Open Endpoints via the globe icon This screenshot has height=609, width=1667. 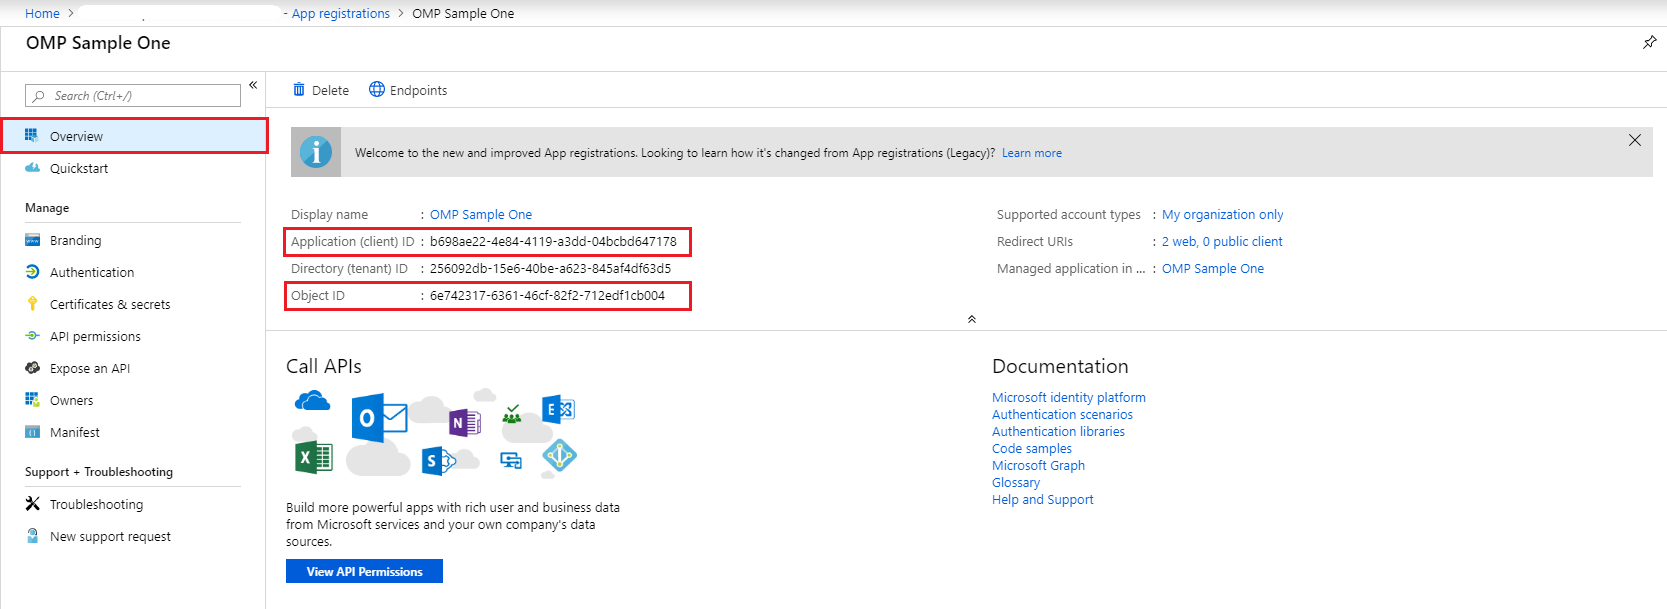[x=377, y=90]
